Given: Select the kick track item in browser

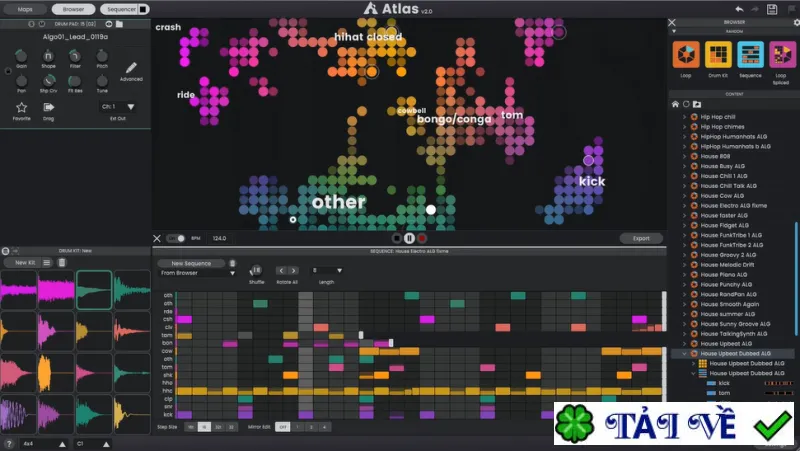Looking at the screenshot, I should pyautogui.click(x=724, y=383).
